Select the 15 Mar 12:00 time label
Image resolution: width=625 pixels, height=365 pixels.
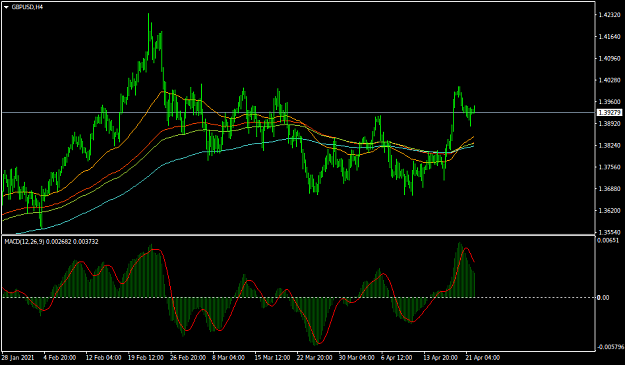(x=272, y=358)
